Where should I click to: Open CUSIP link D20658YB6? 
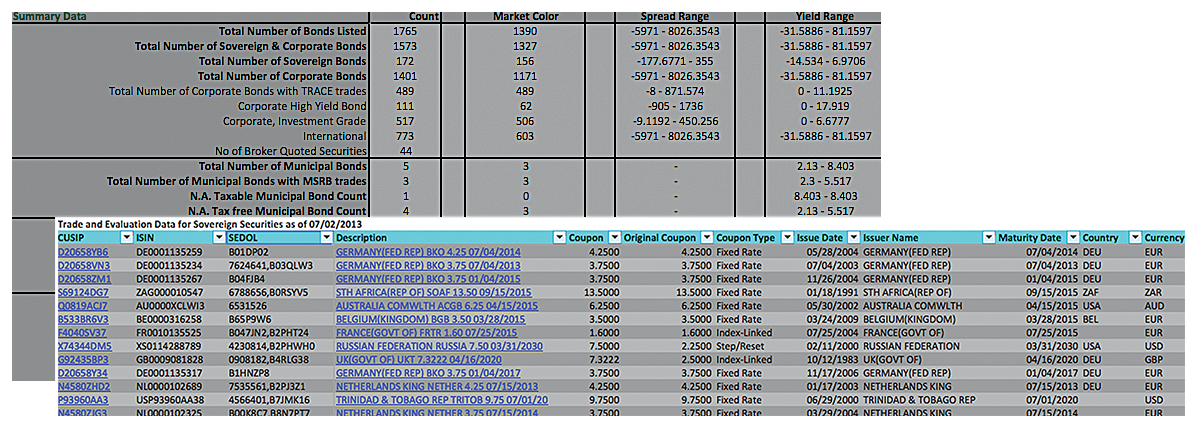point(83,253)
